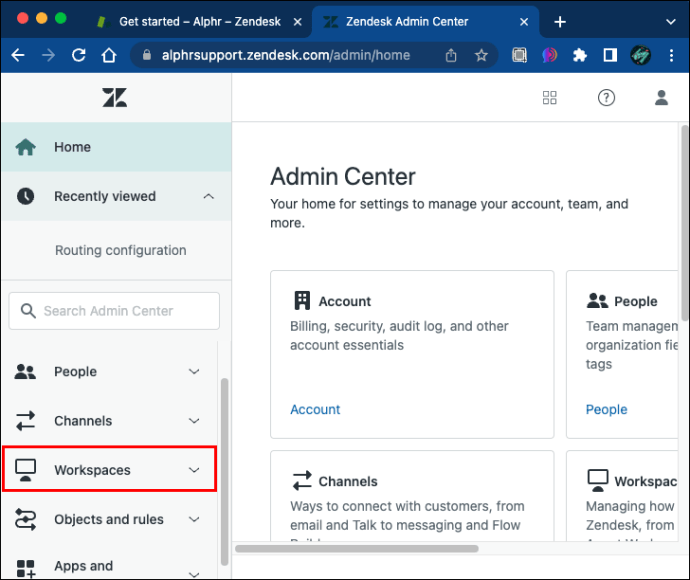Image resolution: width=690 pixels, height=580 pixels.
Task: Click the Workspaces monitor icon in sidebar
Action: [26, 470]
